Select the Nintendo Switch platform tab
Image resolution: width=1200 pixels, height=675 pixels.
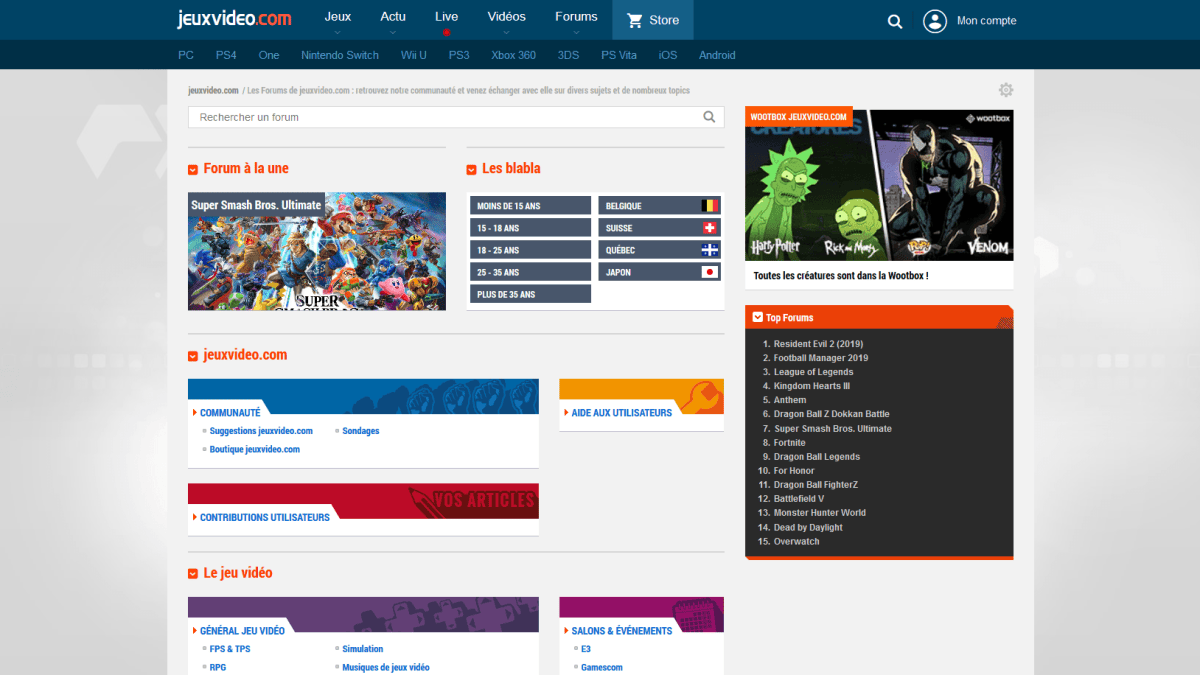340,55
